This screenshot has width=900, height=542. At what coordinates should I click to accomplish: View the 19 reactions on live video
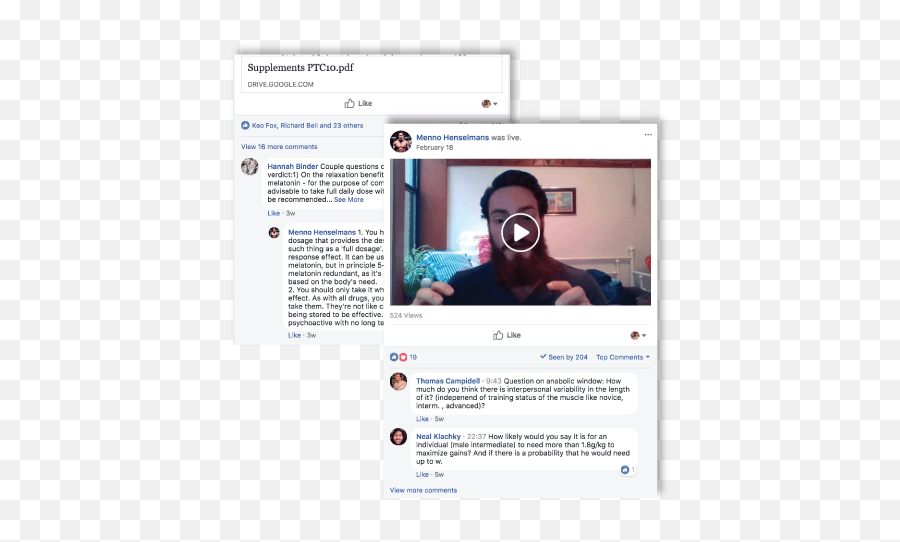point(404,357)
